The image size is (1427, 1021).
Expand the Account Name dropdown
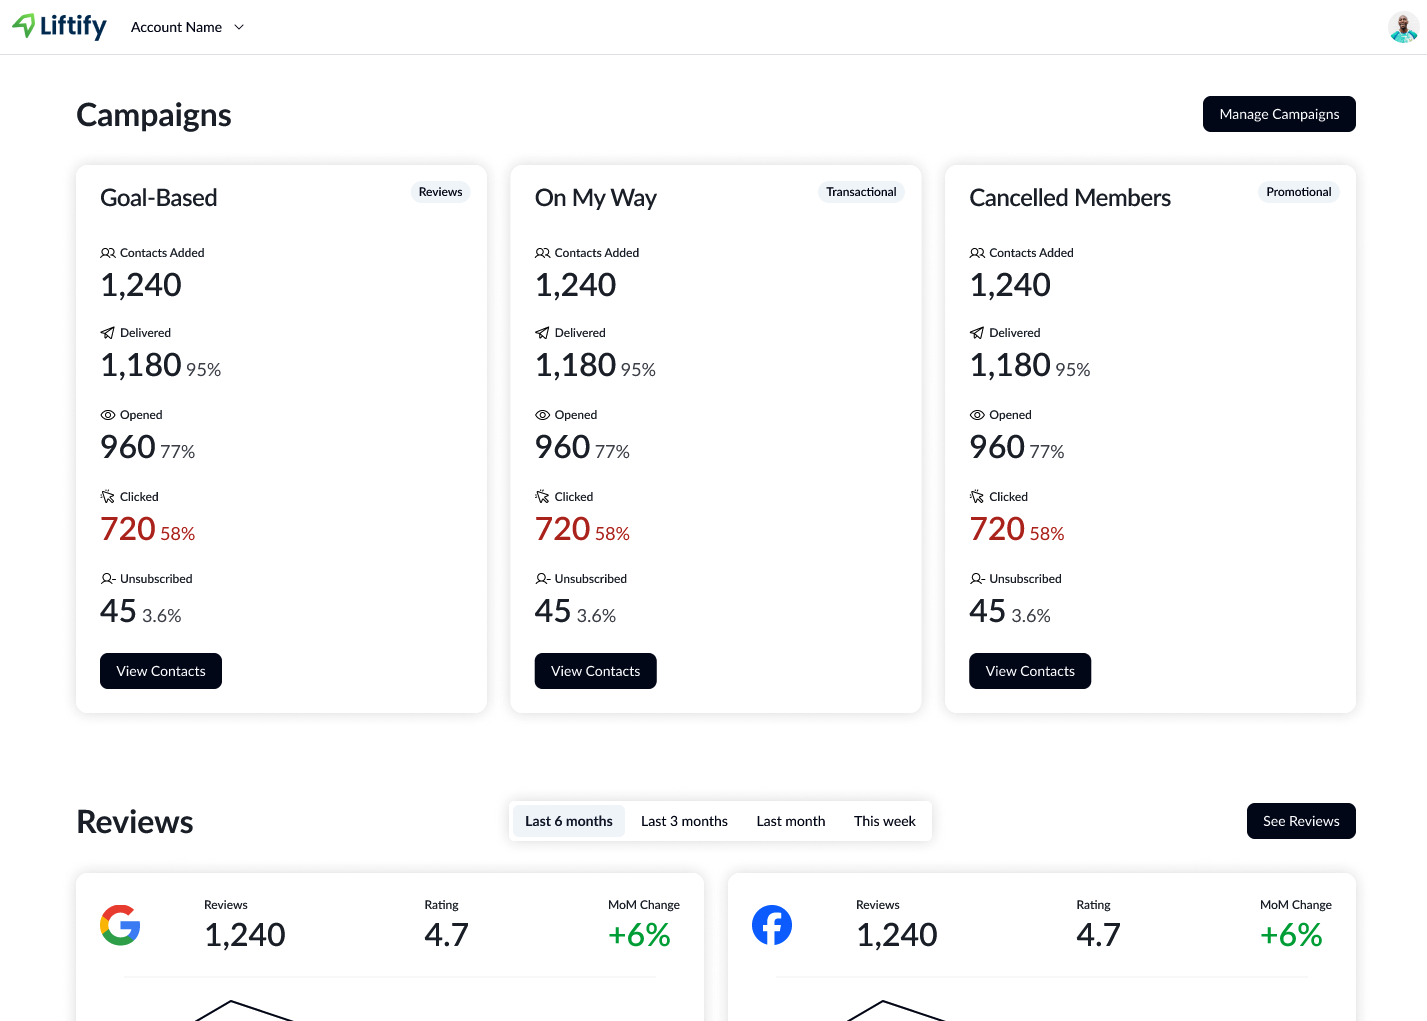[177, 27]
